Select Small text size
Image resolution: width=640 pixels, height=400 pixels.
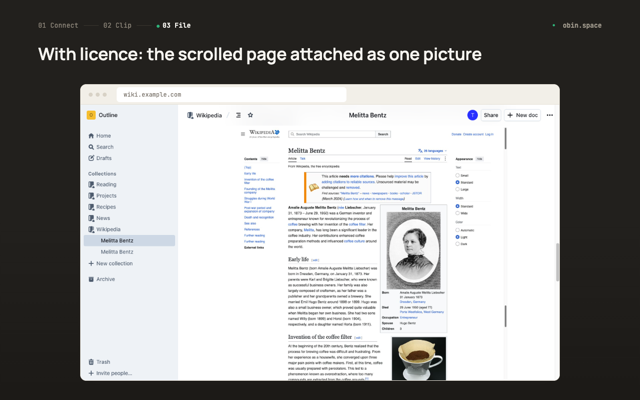pyautogui.click(x=458, y=175)
